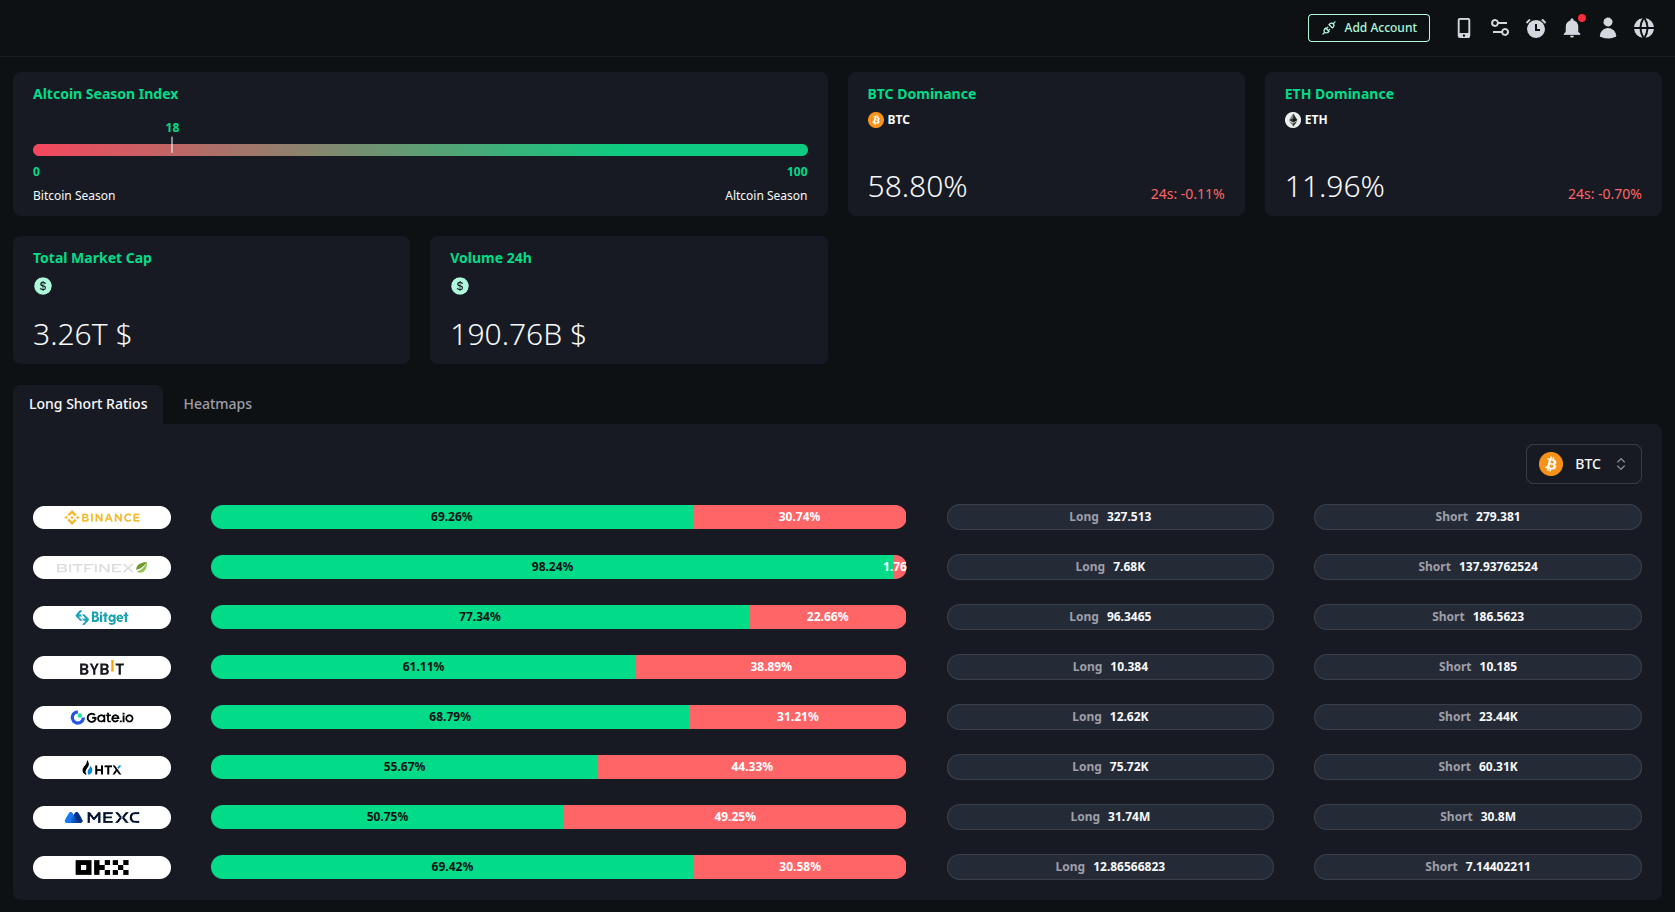
Task: Click the dollar icon in Total Market Cap card
Action: tap(42, 285)
